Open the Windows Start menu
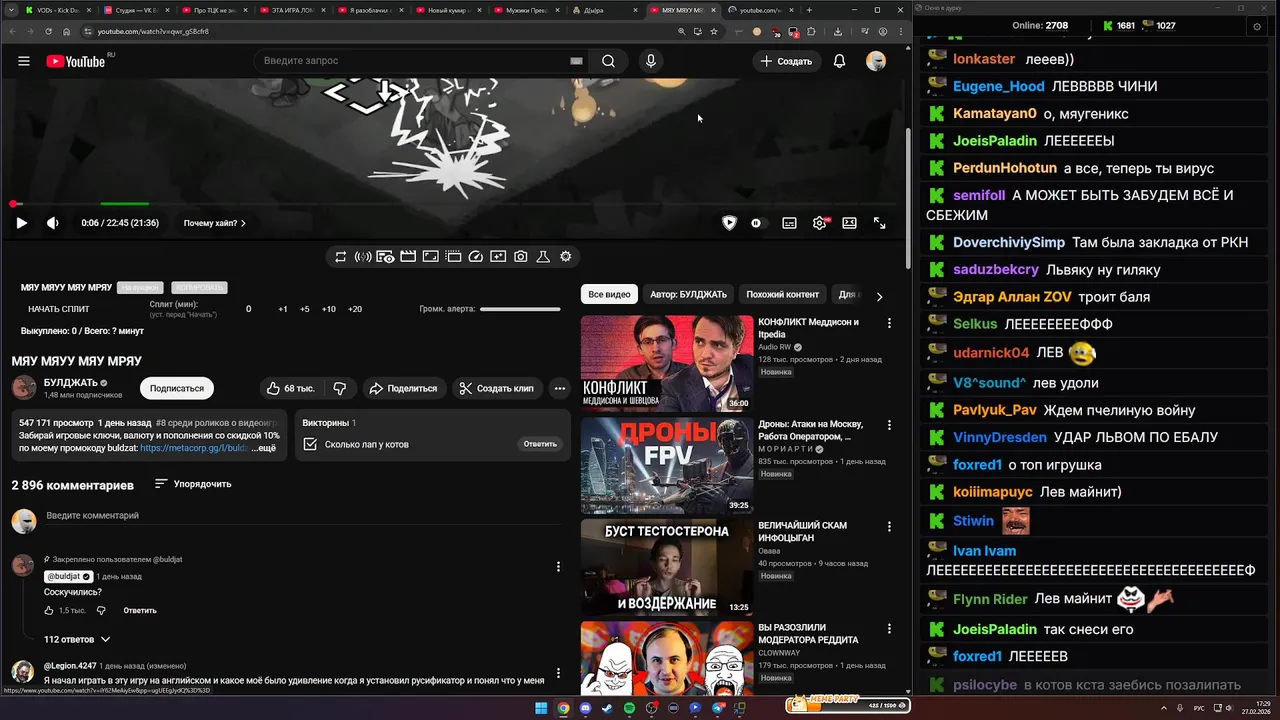The height and width of the screenshot is (720, 1280). [x=541, y=708]
